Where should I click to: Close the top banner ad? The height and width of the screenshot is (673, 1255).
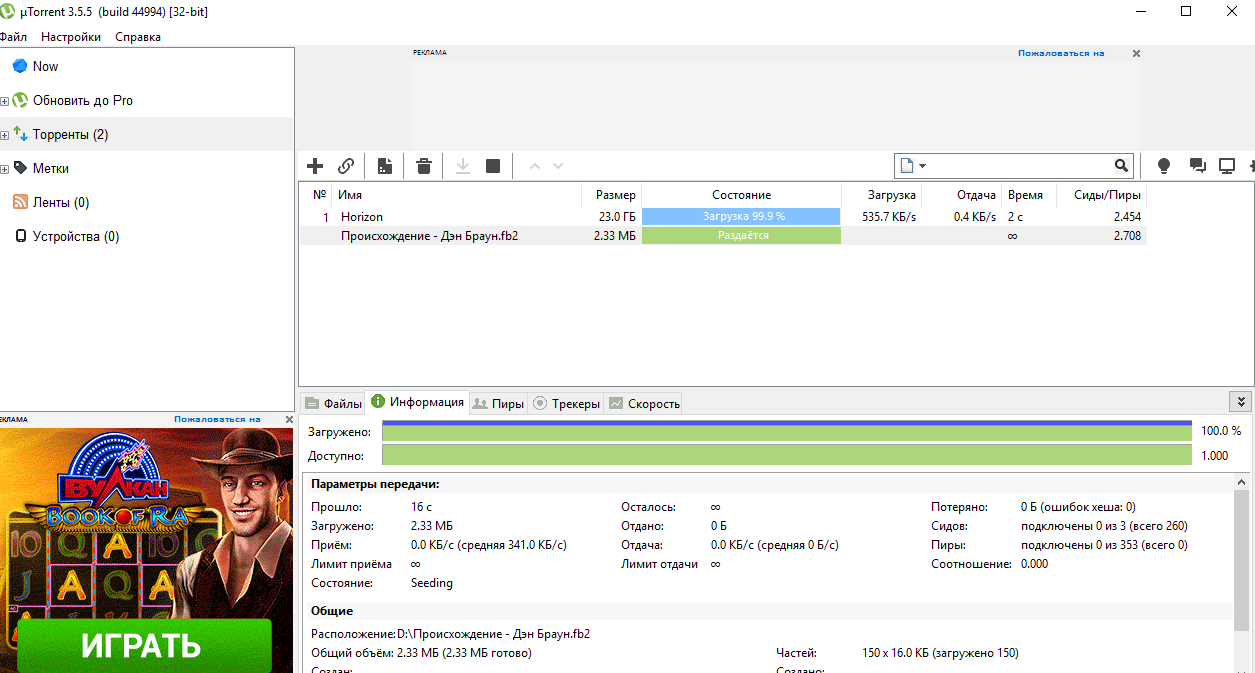tap(1136, 54)
